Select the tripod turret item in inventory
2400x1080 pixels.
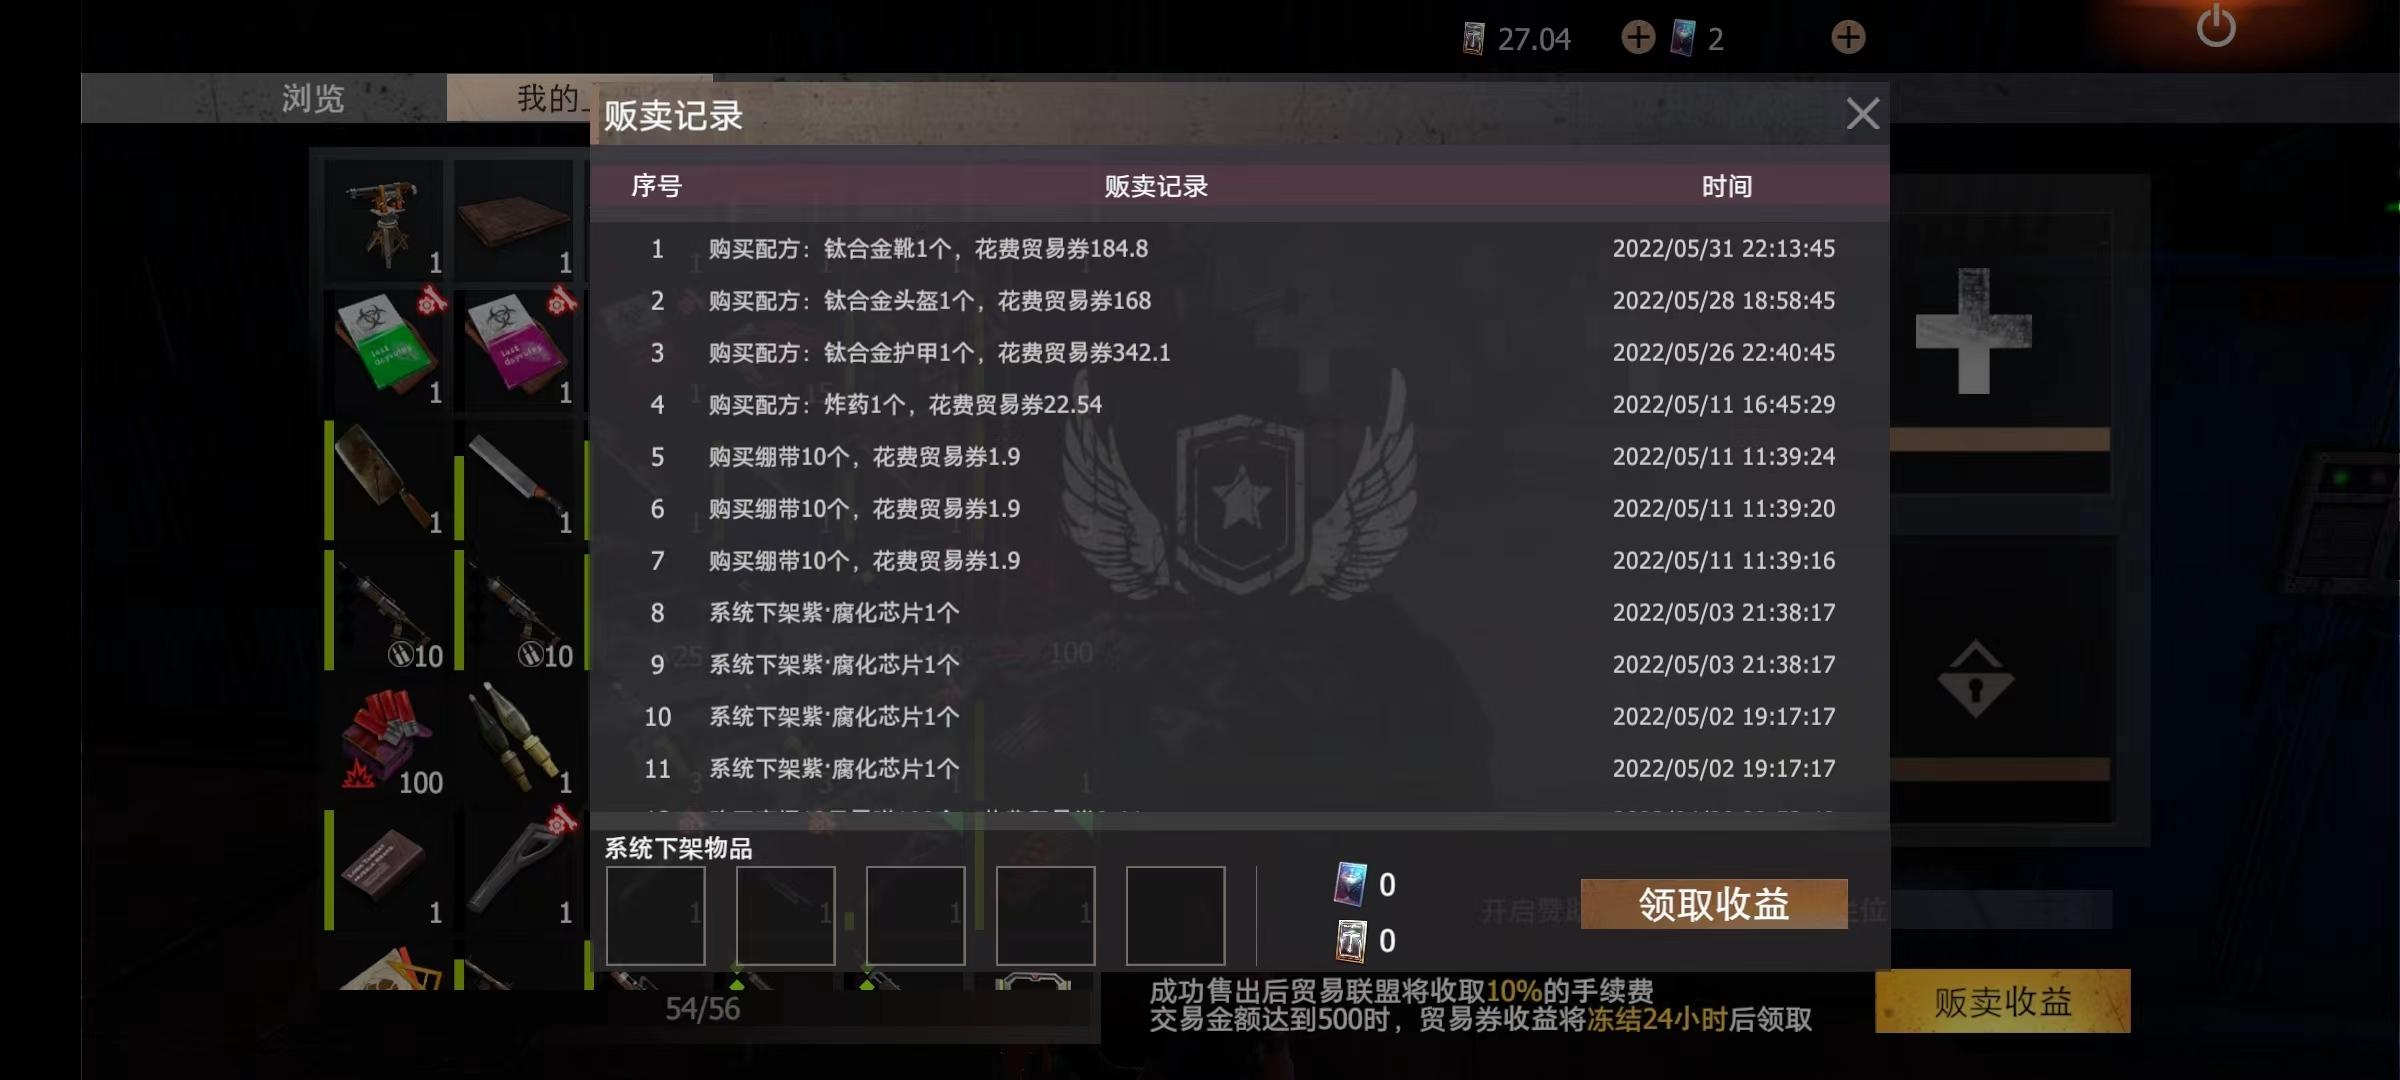pos(384,220)
